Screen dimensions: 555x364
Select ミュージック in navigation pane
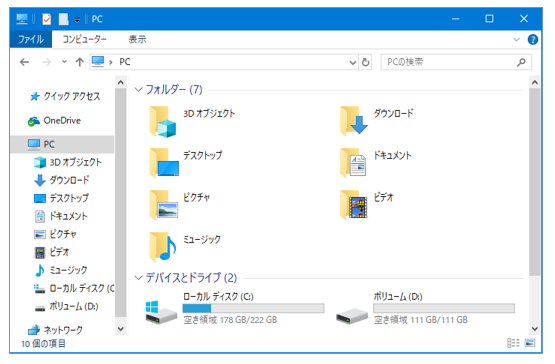pos(61,270)
